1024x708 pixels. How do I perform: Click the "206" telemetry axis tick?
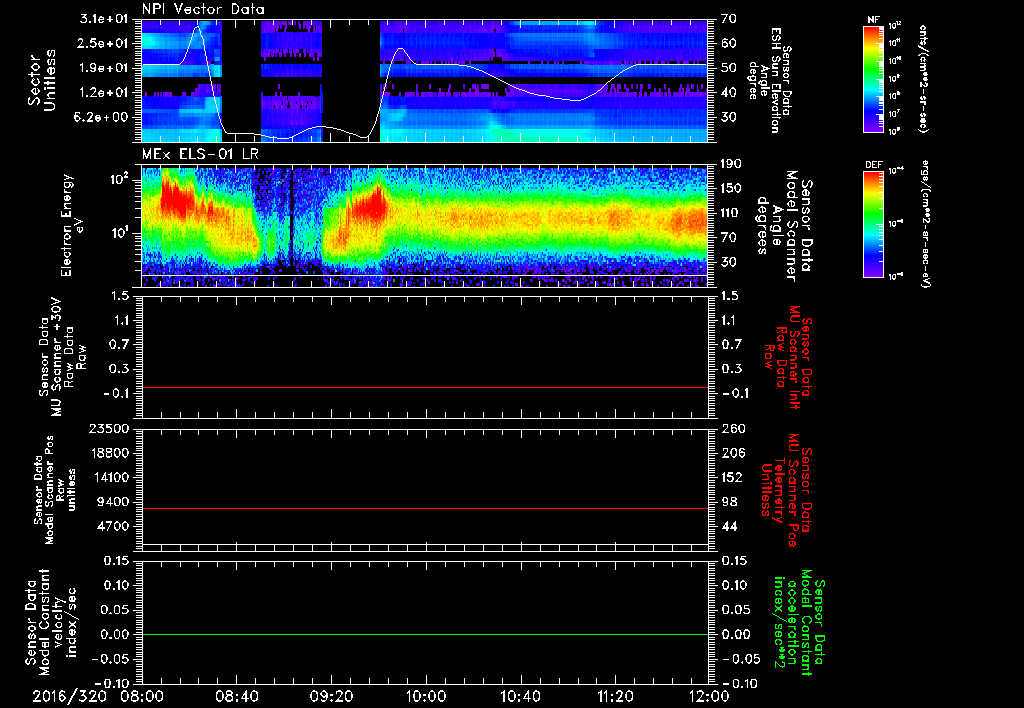tap(731, 453)
